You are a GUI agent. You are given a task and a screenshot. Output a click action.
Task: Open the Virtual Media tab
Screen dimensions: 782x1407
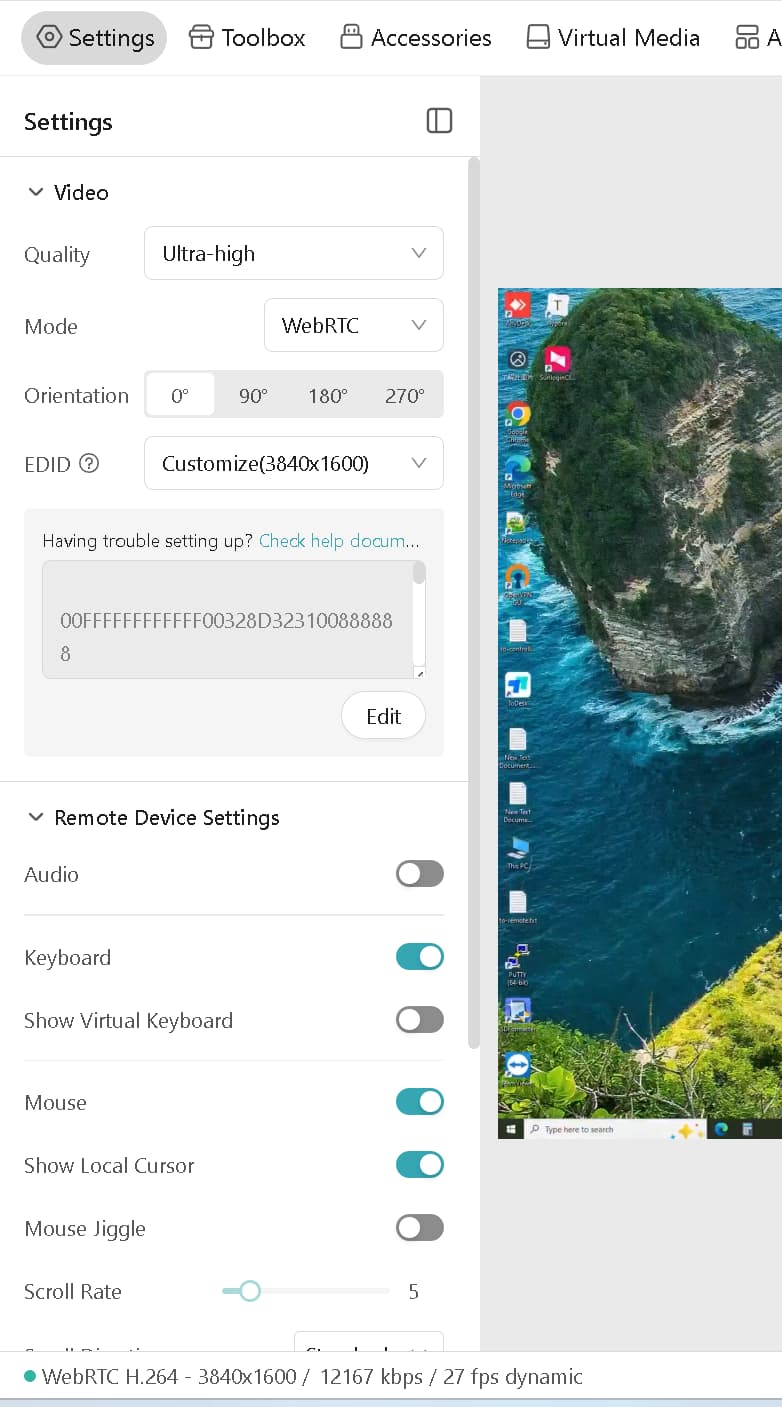tap(613, 38)
